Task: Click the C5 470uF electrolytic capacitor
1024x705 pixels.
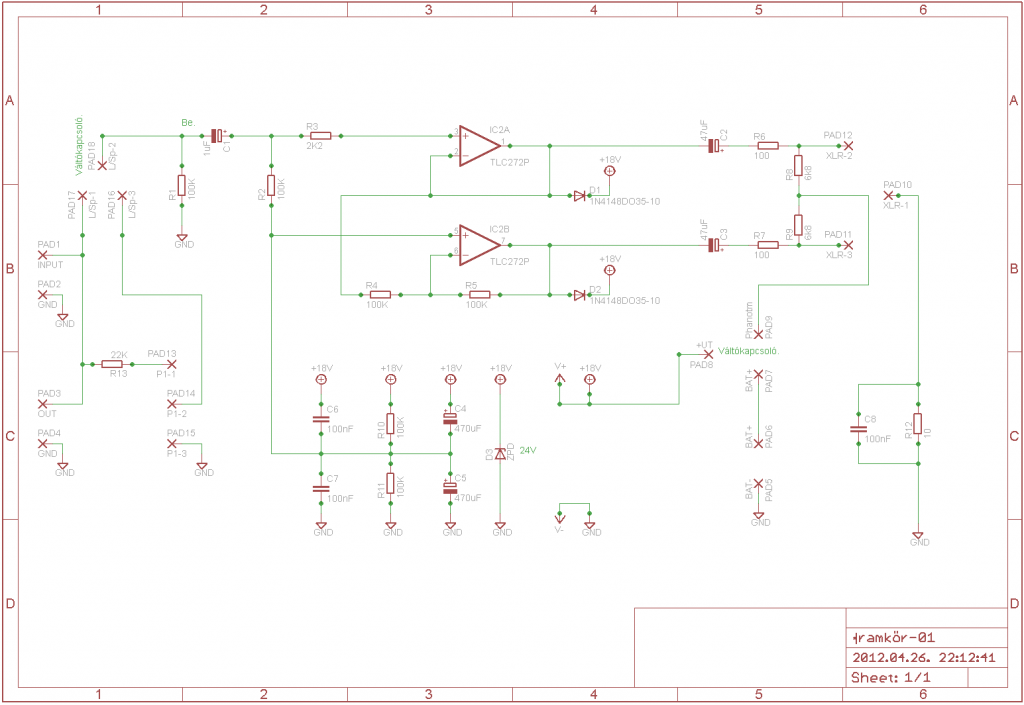Action: pos(450,488)
